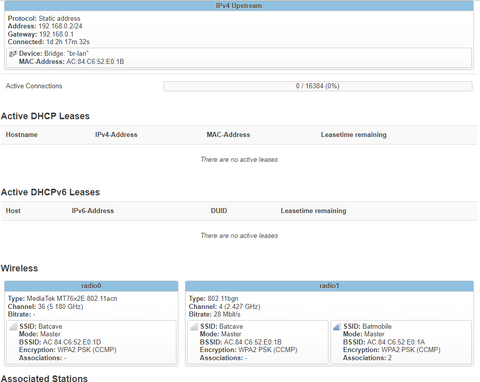Click the BSSID AC:84:C6:52:E0:1D line
This screenshot has width=480, height=382.
pyautogui.click(x=60, y=342)
